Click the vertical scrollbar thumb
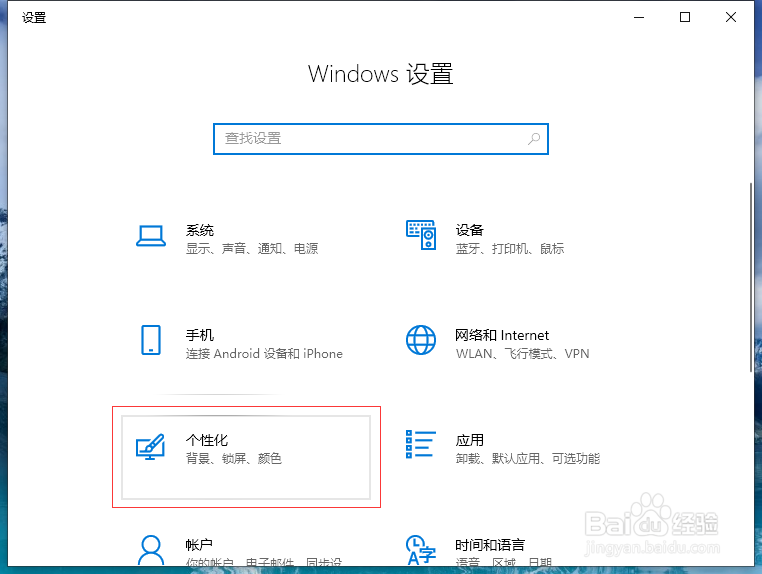Viewport: 762px width, 574px height. 751,278
